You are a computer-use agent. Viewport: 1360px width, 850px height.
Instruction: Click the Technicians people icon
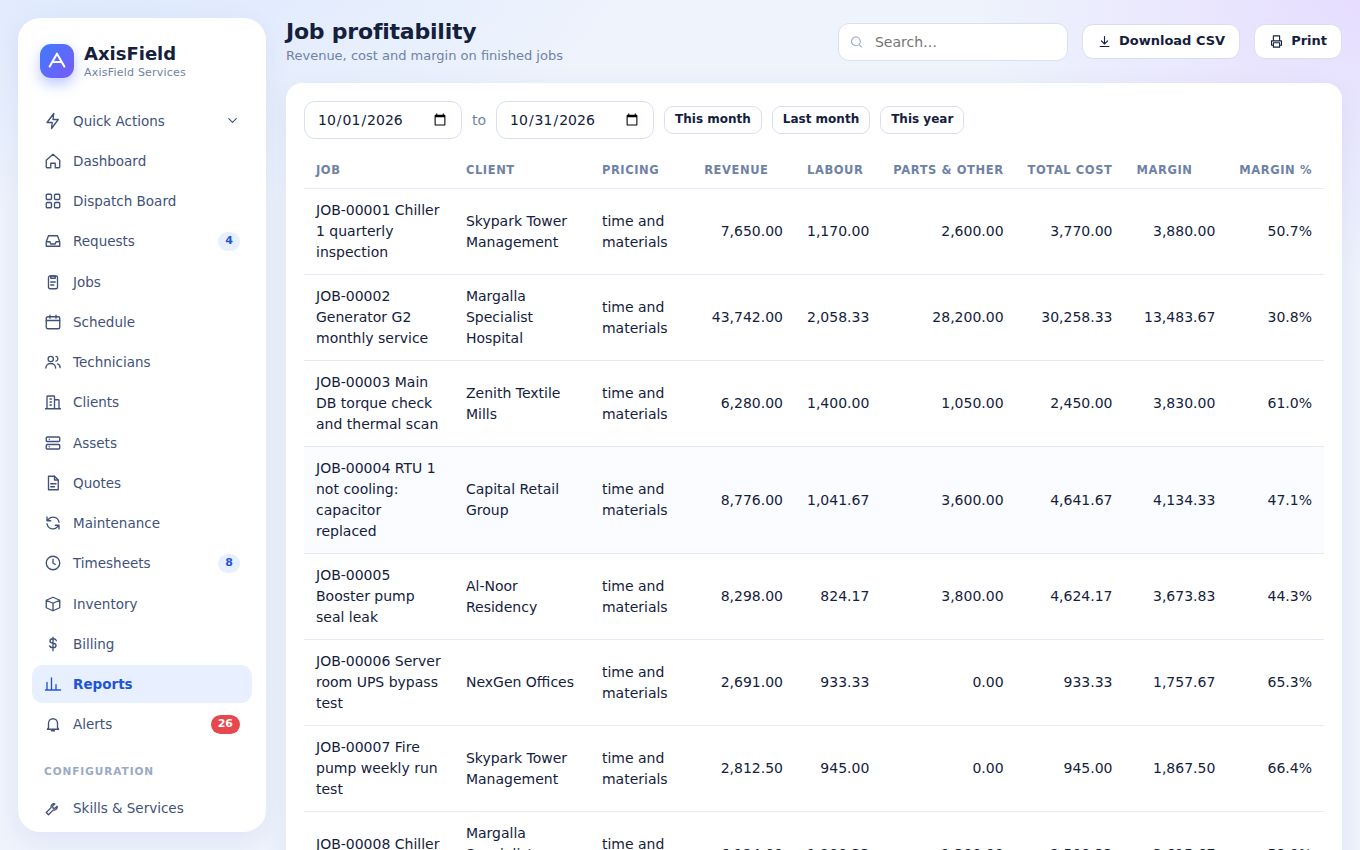[x=53, y=362]
